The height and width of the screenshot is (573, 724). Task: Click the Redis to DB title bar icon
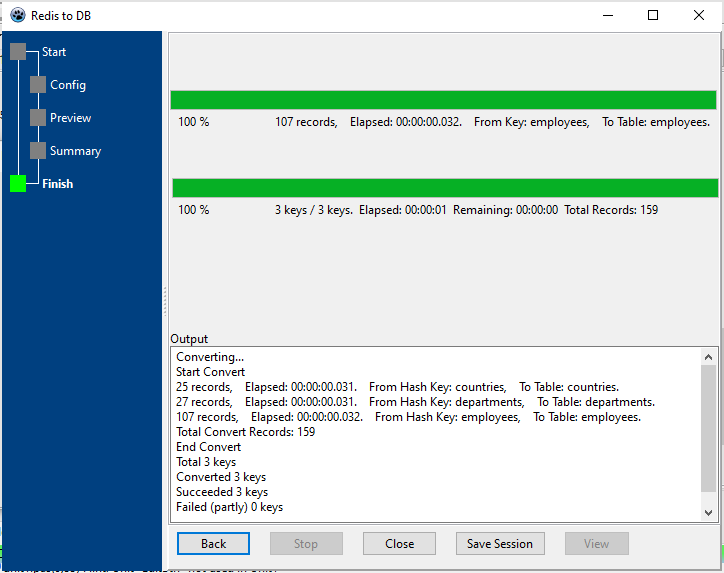tap(17, 15)
